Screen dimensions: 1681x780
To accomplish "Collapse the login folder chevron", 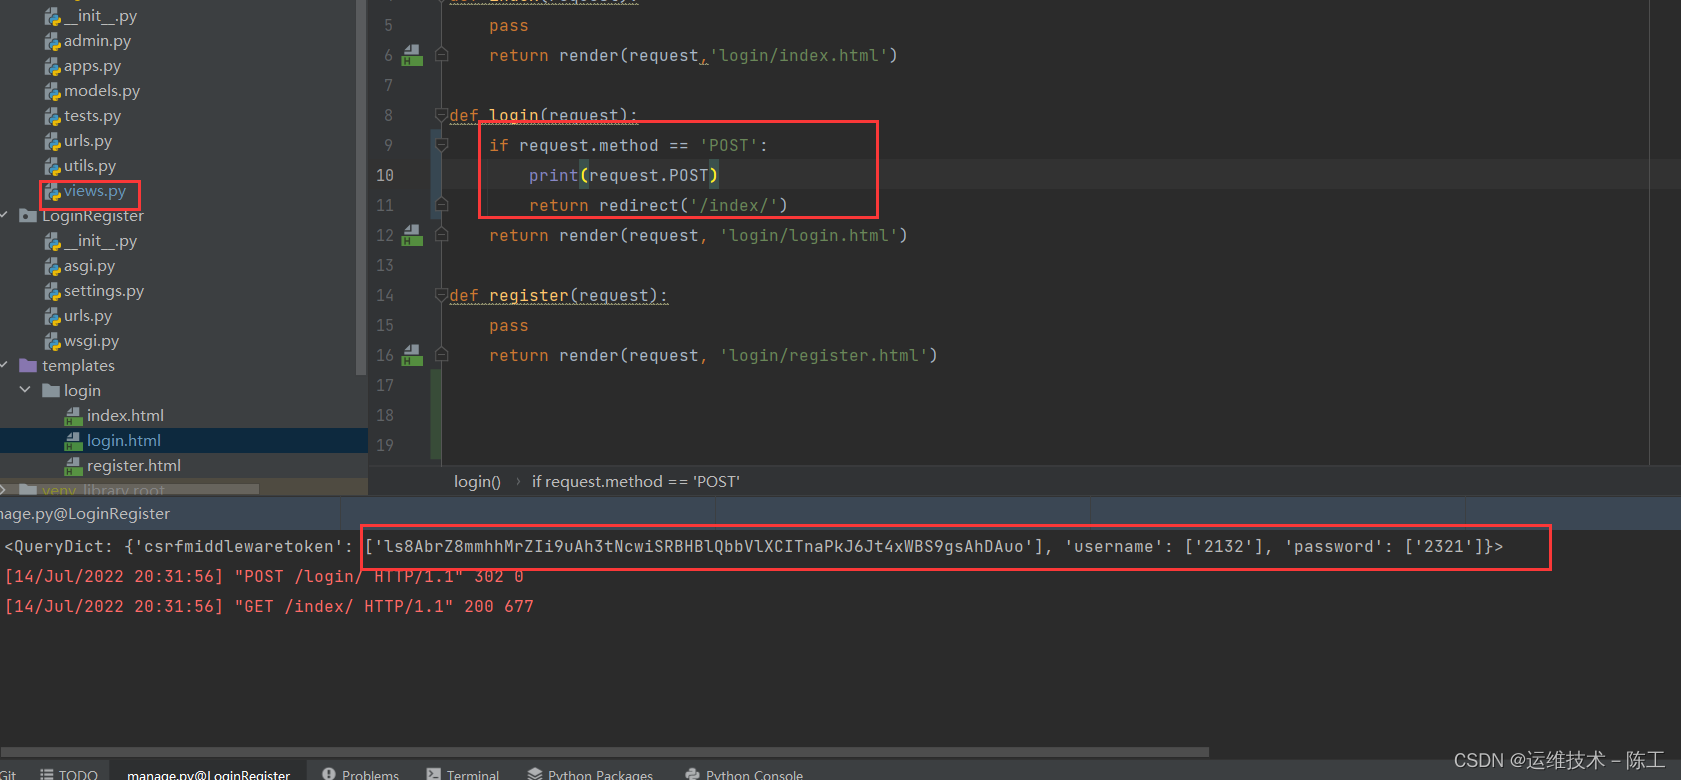I will [x=25, y=390].
